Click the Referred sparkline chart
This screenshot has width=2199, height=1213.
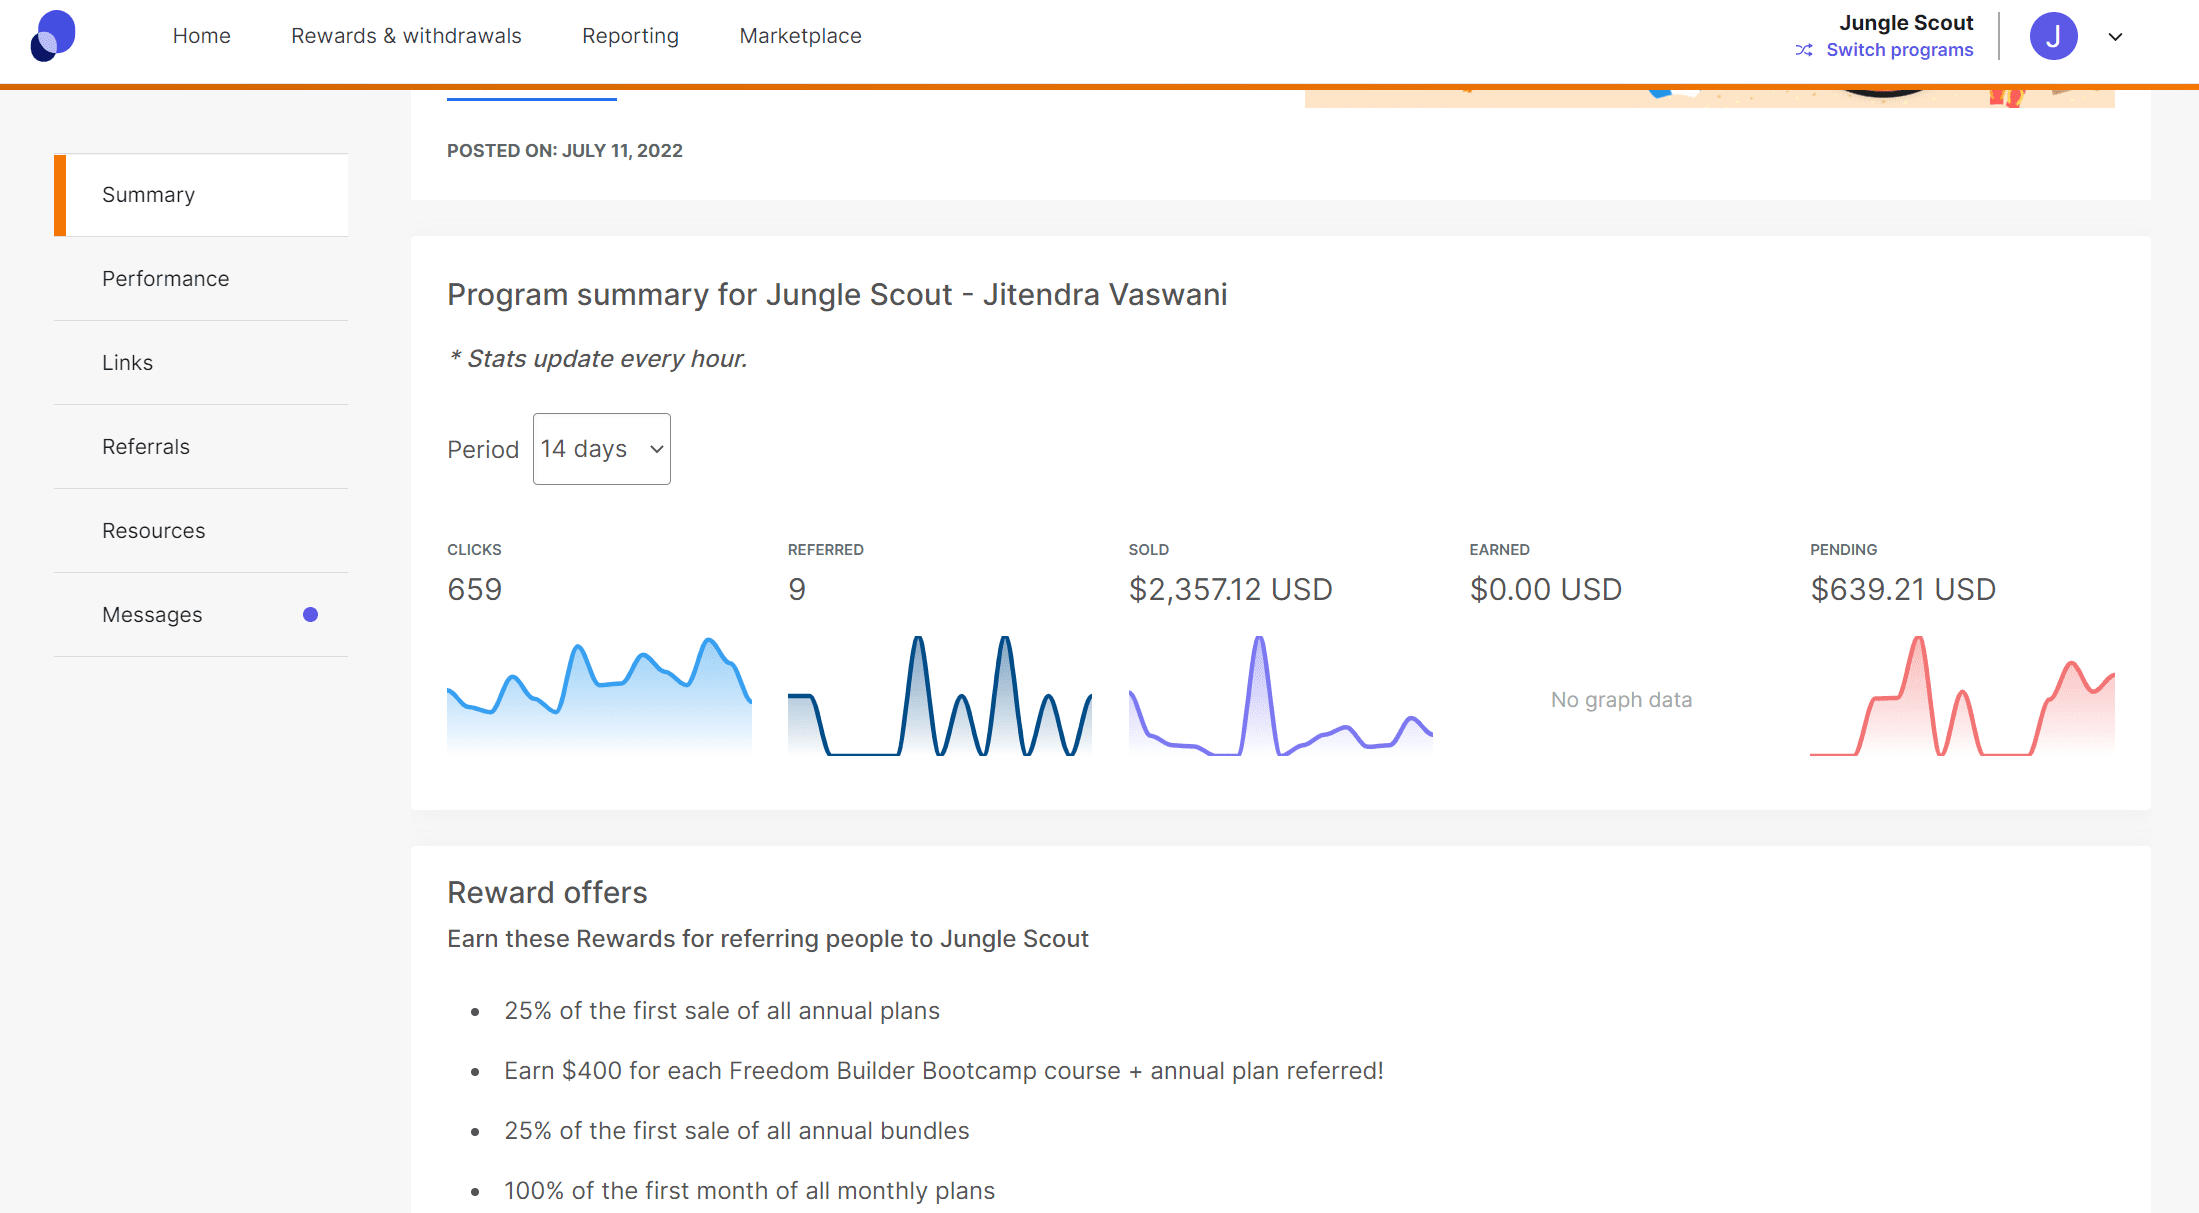(939, 695)
